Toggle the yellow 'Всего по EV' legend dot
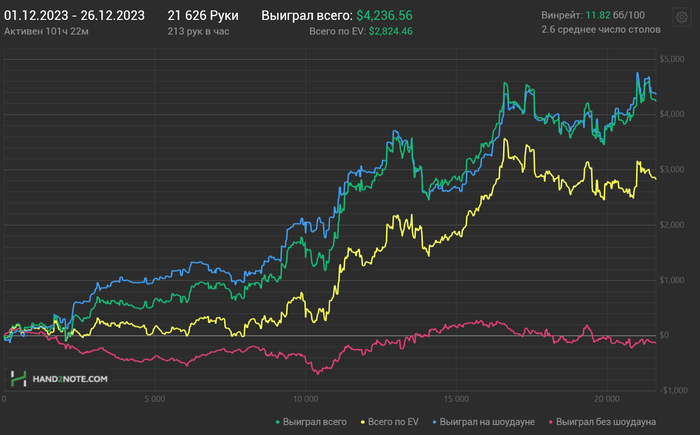 tap(363, 422)
